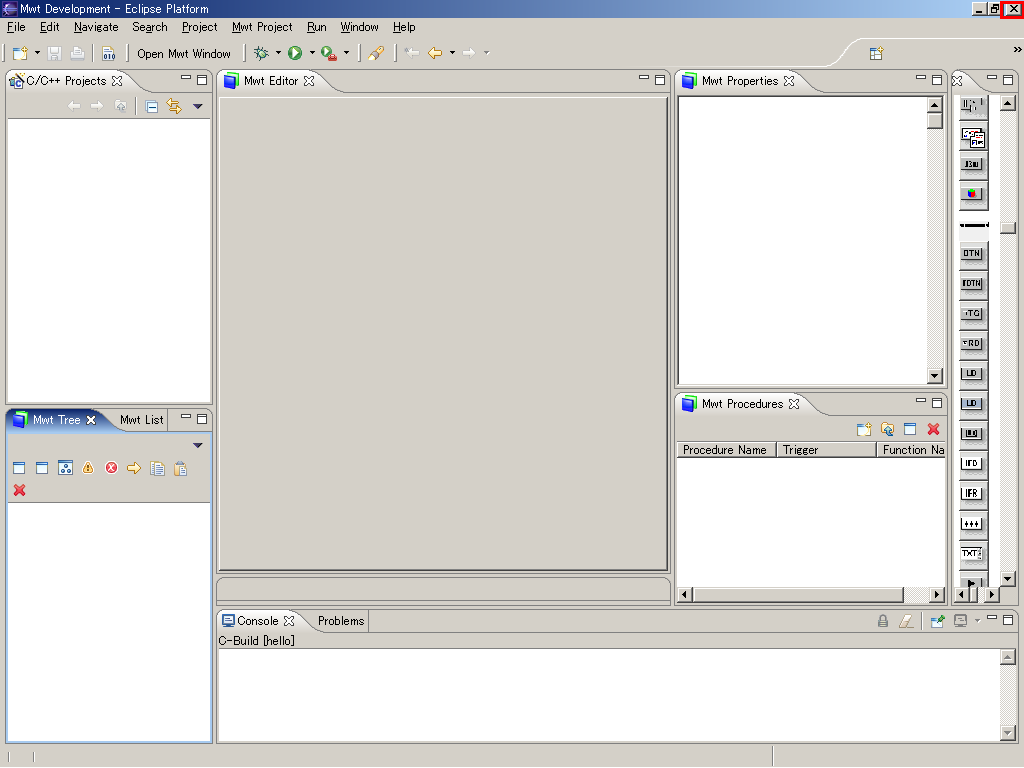Screen dimensions: 1024x768
Task: Select the RD widget in palette
Action: (x=972, y=344)
